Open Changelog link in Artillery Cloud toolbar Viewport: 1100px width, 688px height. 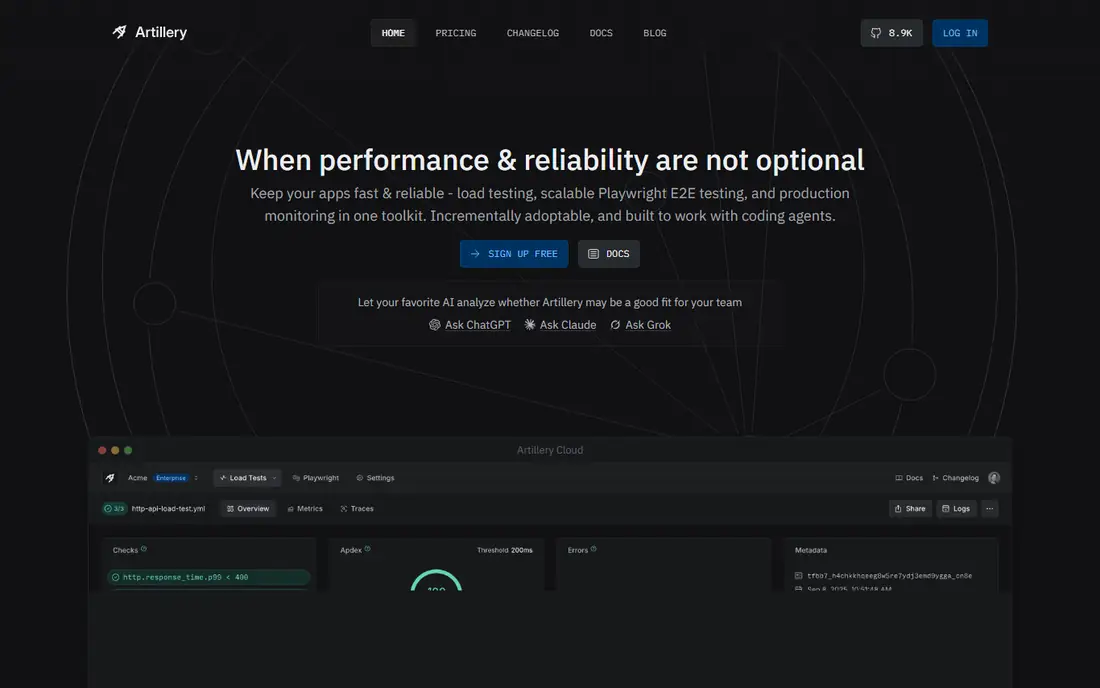point(955,478)
